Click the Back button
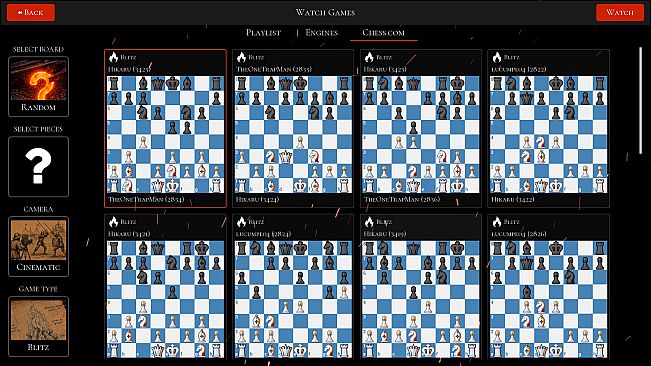The width and height of the screenshot is (651, 366). click(x=31, y=12)
